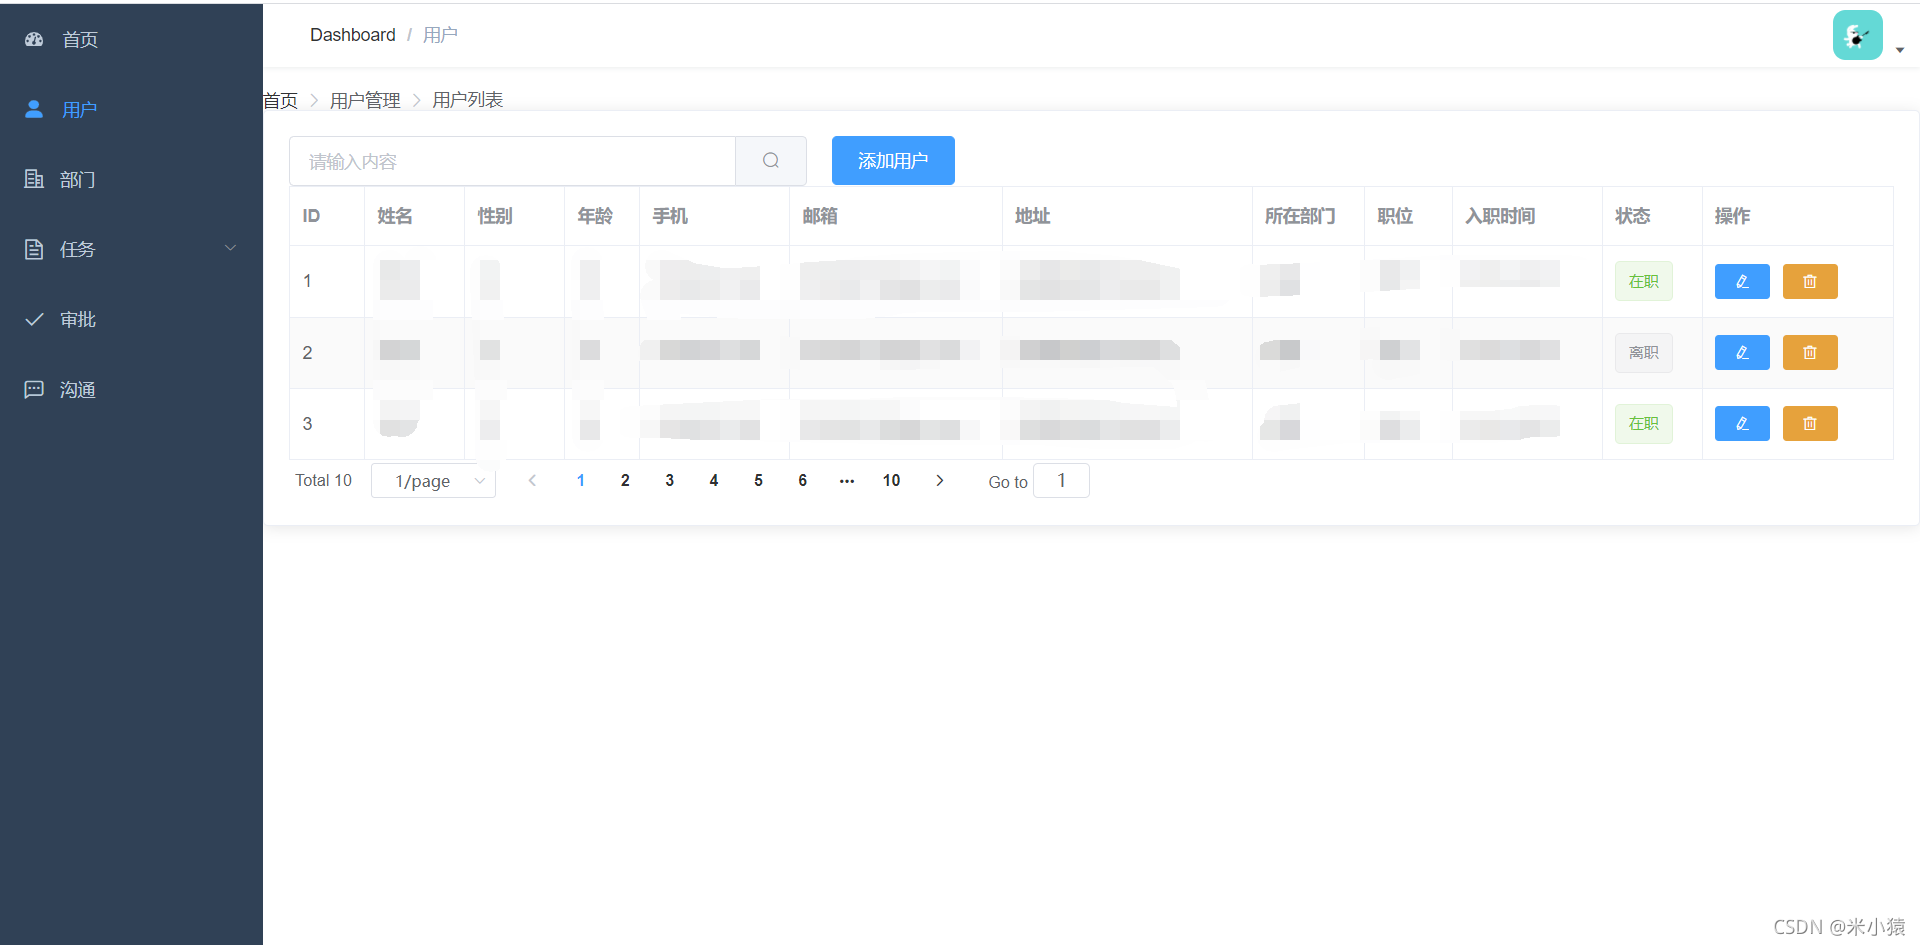This screenshot has height=945, width=1920.
Task: Click the 添加用户 button
Action: pyautogui.click(x=892, y=160)
